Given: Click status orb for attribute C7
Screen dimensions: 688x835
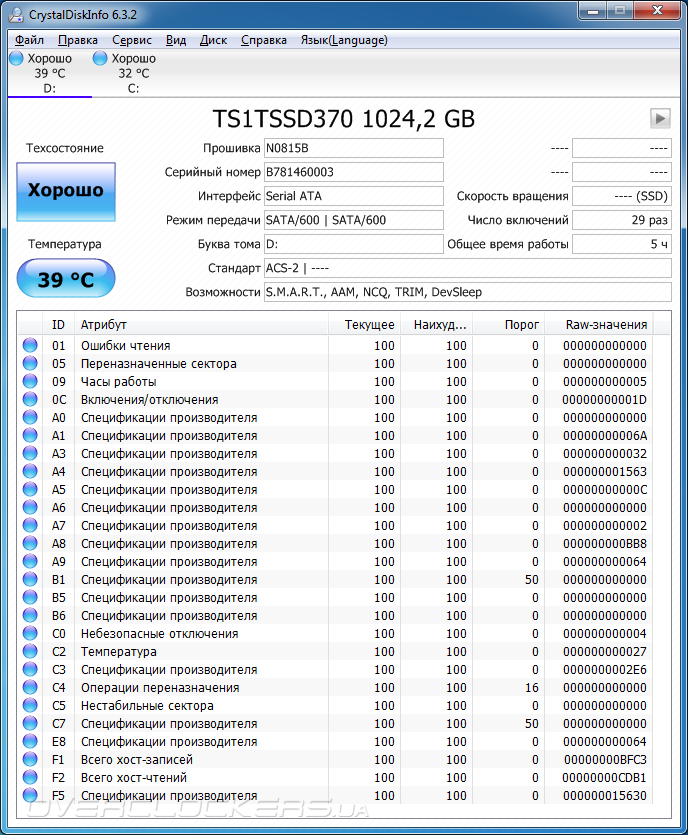Looking at the screenshot, I should [30, 723].
